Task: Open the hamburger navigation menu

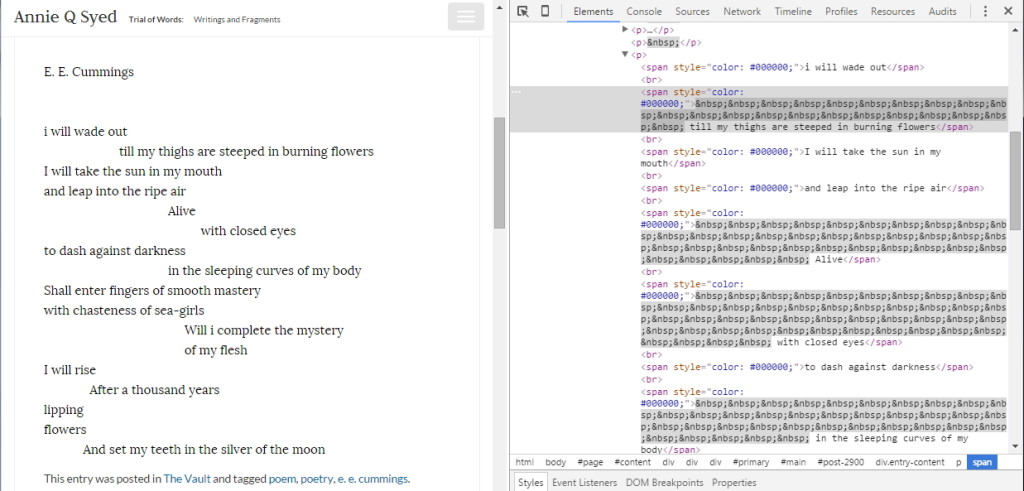Action: (x=466, y=17)
